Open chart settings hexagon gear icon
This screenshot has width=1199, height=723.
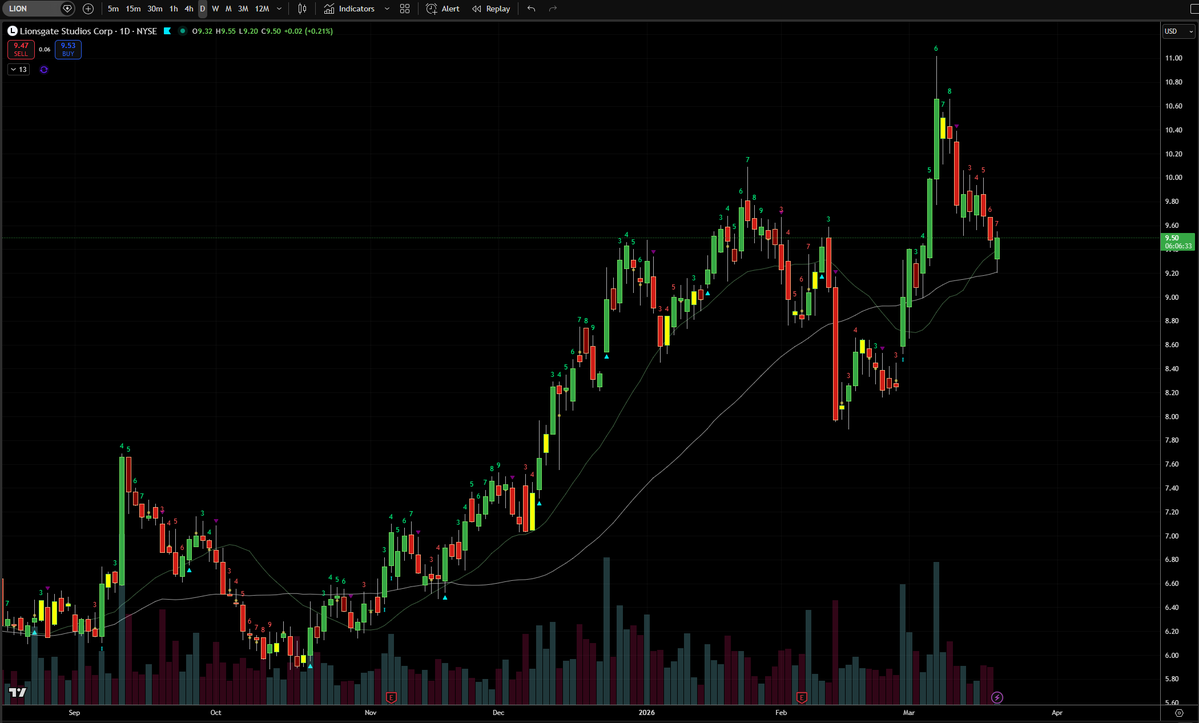[x=1179, y=712]
